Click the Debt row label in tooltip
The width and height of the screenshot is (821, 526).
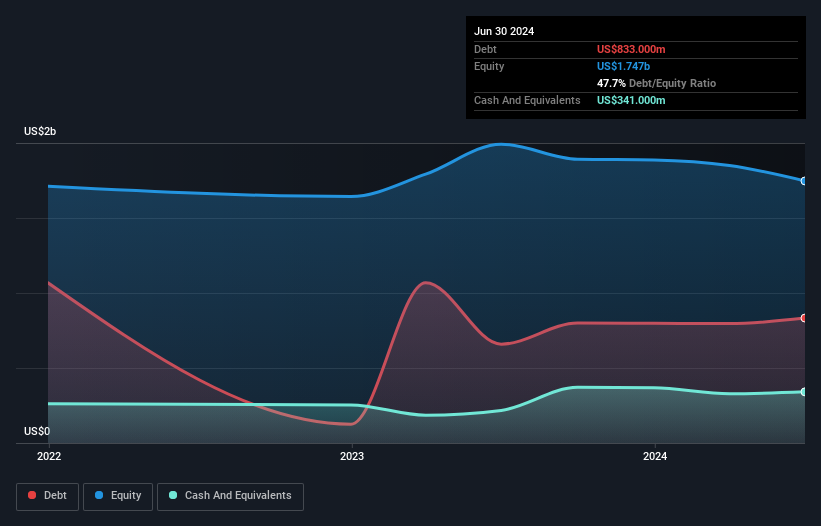point(485,49)
